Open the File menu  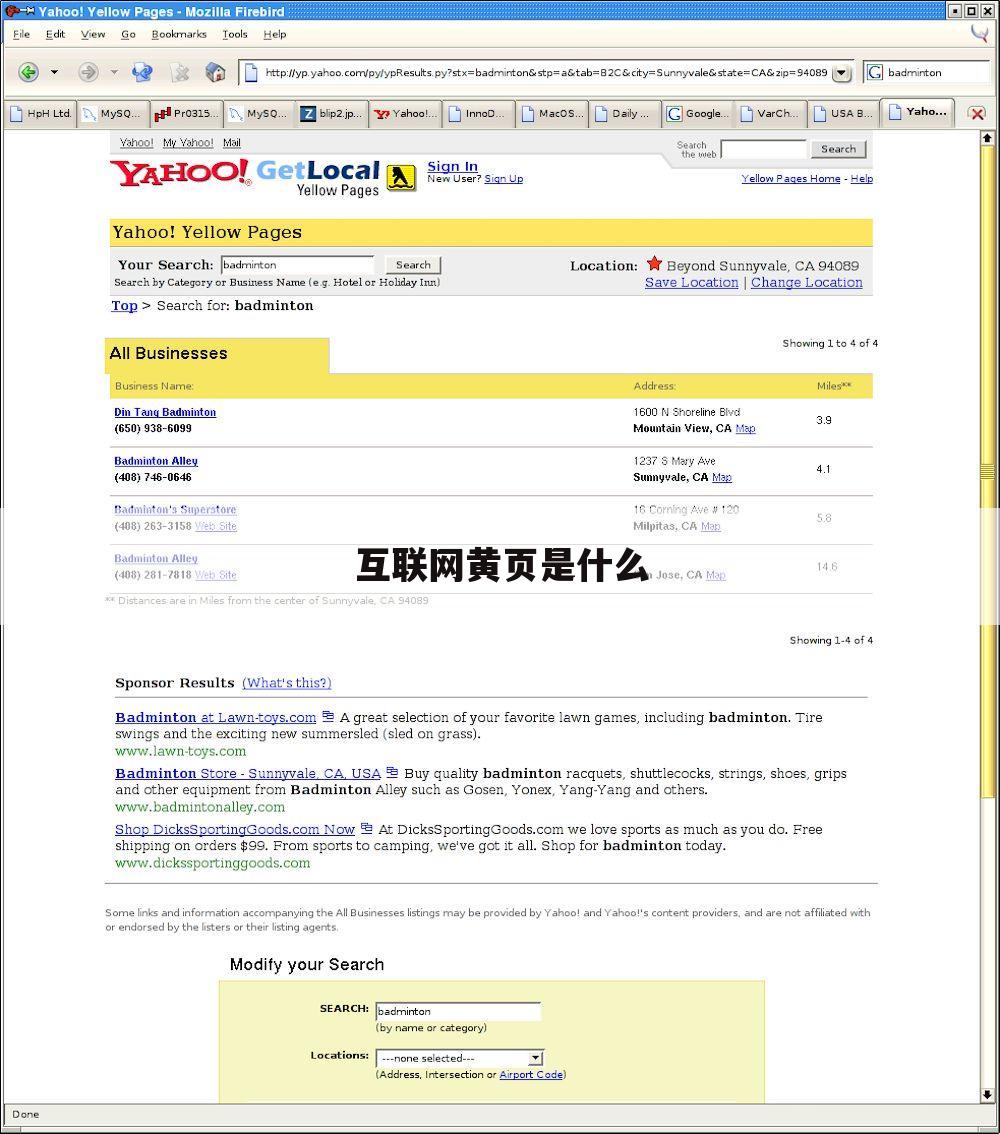point(21,34)
